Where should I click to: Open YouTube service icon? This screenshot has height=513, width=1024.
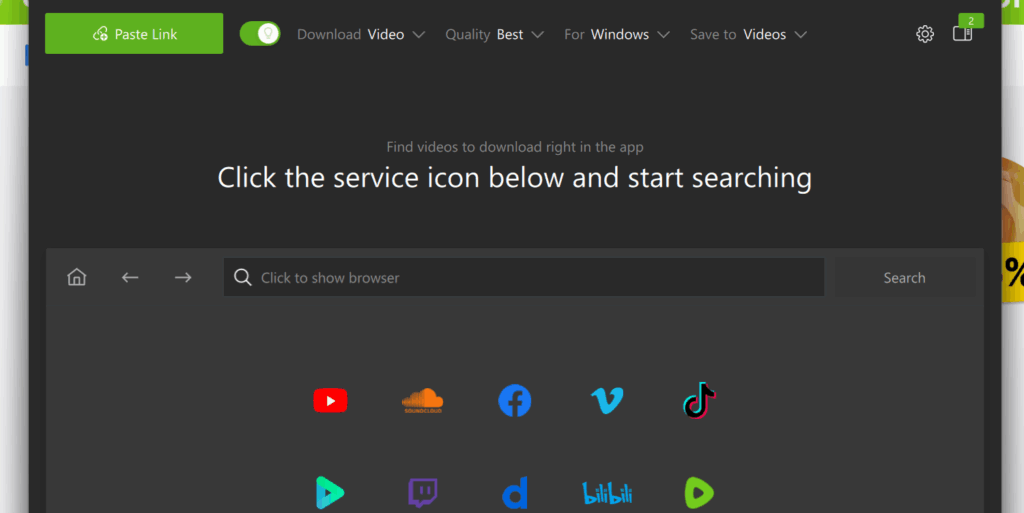tap(330, 401)
